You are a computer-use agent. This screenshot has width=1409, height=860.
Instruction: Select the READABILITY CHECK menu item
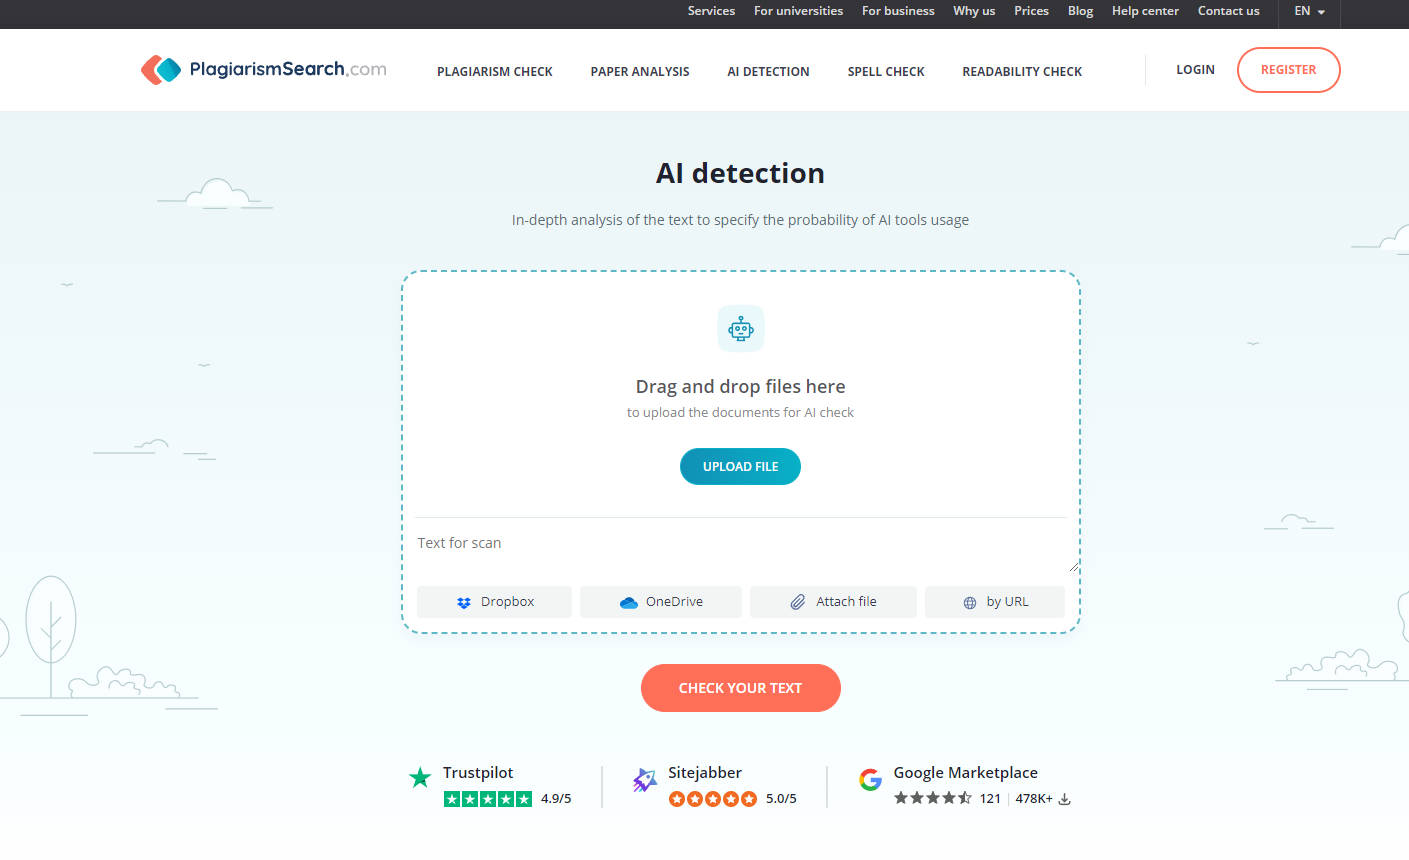point(1021,71)
